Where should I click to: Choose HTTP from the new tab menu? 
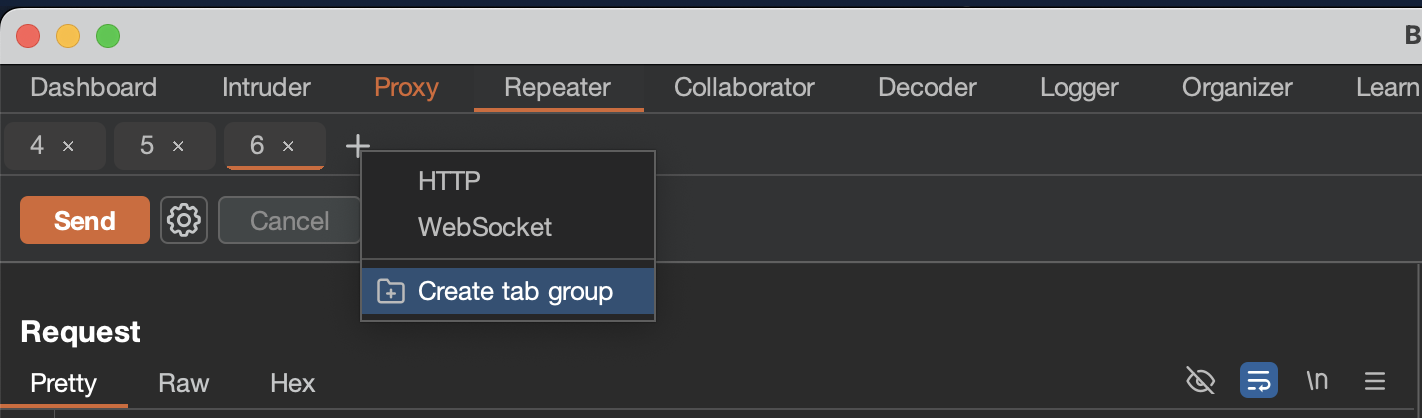pyautogui.click(x=449, y=181)
